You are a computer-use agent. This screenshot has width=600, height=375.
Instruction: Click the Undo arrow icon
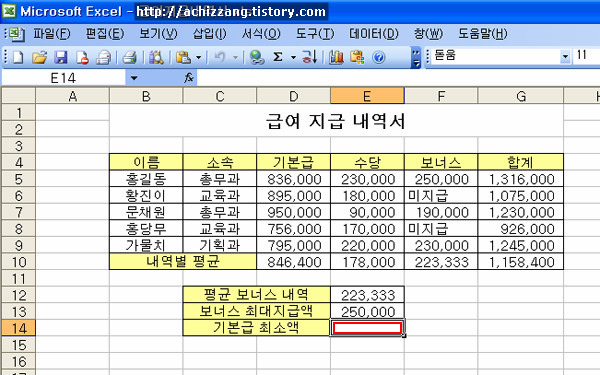220,57
